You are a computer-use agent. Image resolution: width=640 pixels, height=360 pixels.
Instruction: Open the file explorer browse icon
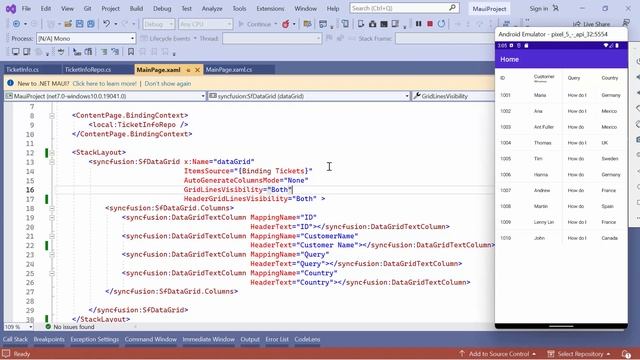pos(307,24)
